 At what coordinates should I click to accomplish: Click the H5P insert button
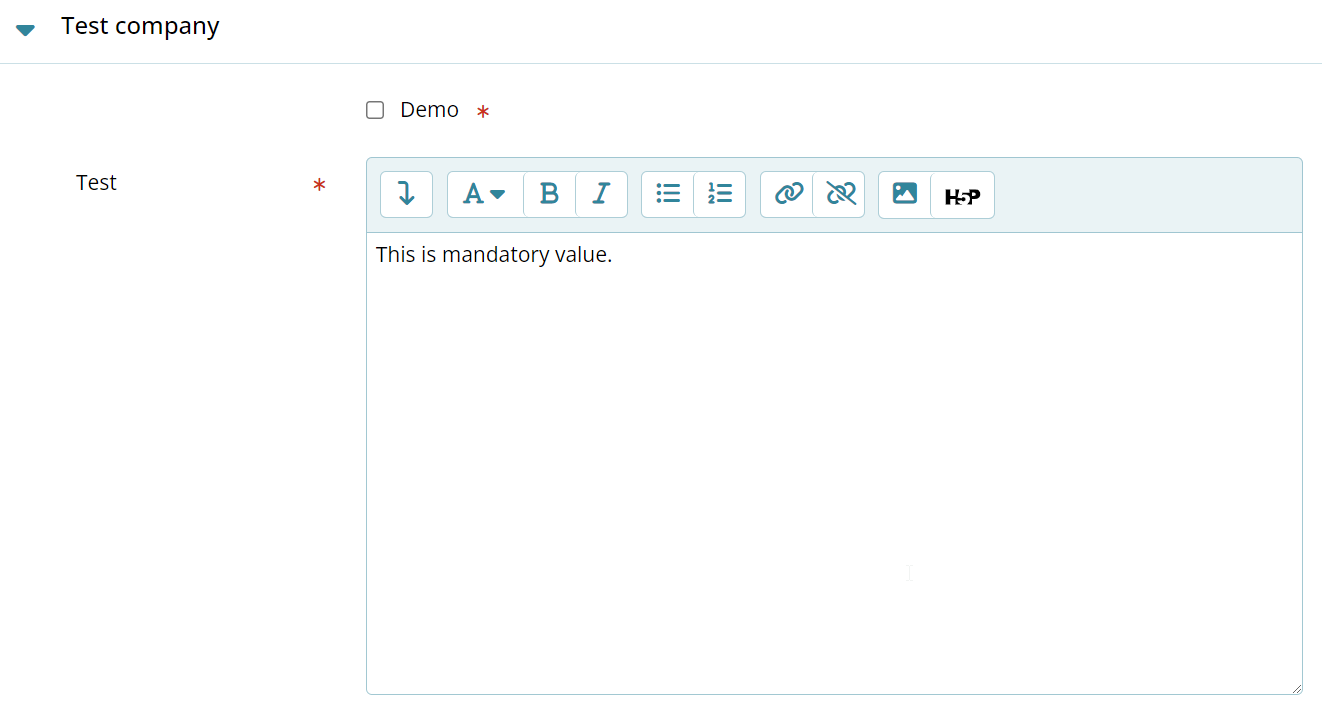coord(962,196)
